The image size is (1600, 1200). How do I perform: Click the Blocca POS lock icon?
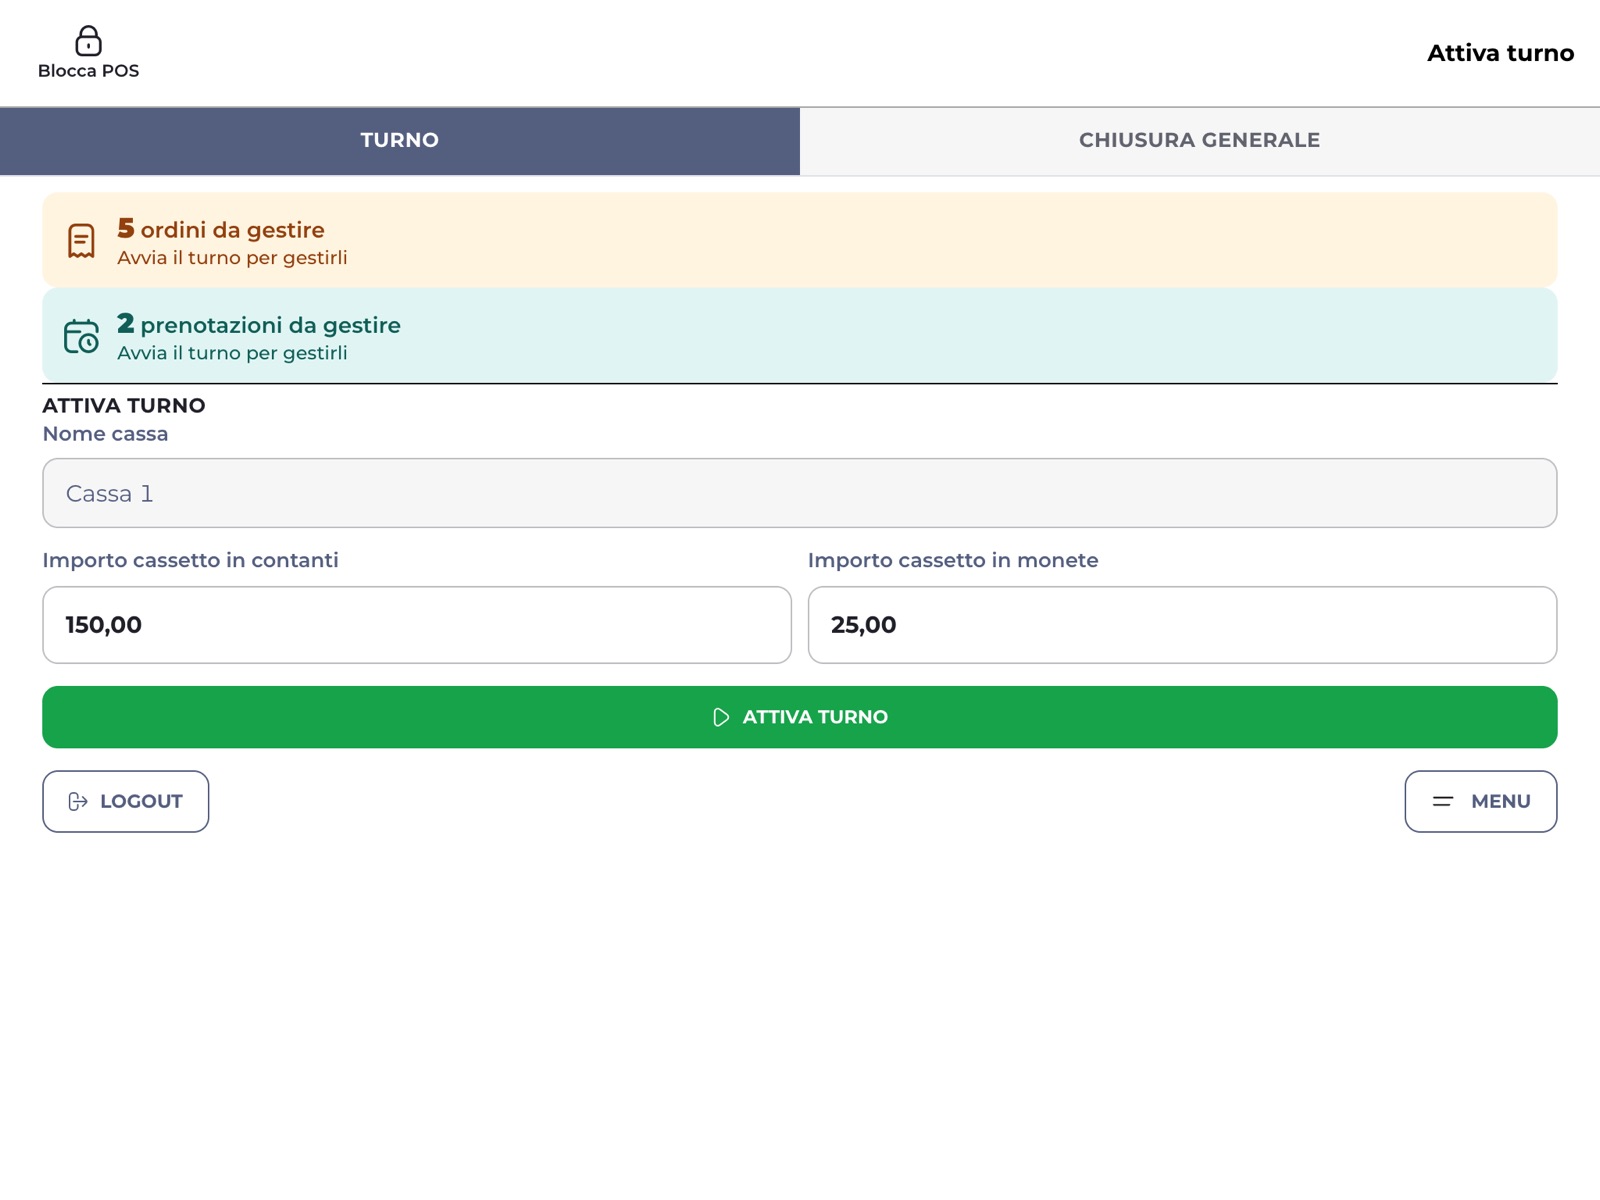88,40
